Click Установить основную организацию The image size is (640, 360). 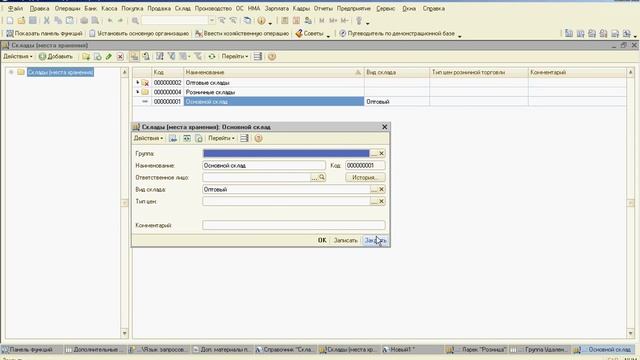pyautogui.click(x=139, y=33)
